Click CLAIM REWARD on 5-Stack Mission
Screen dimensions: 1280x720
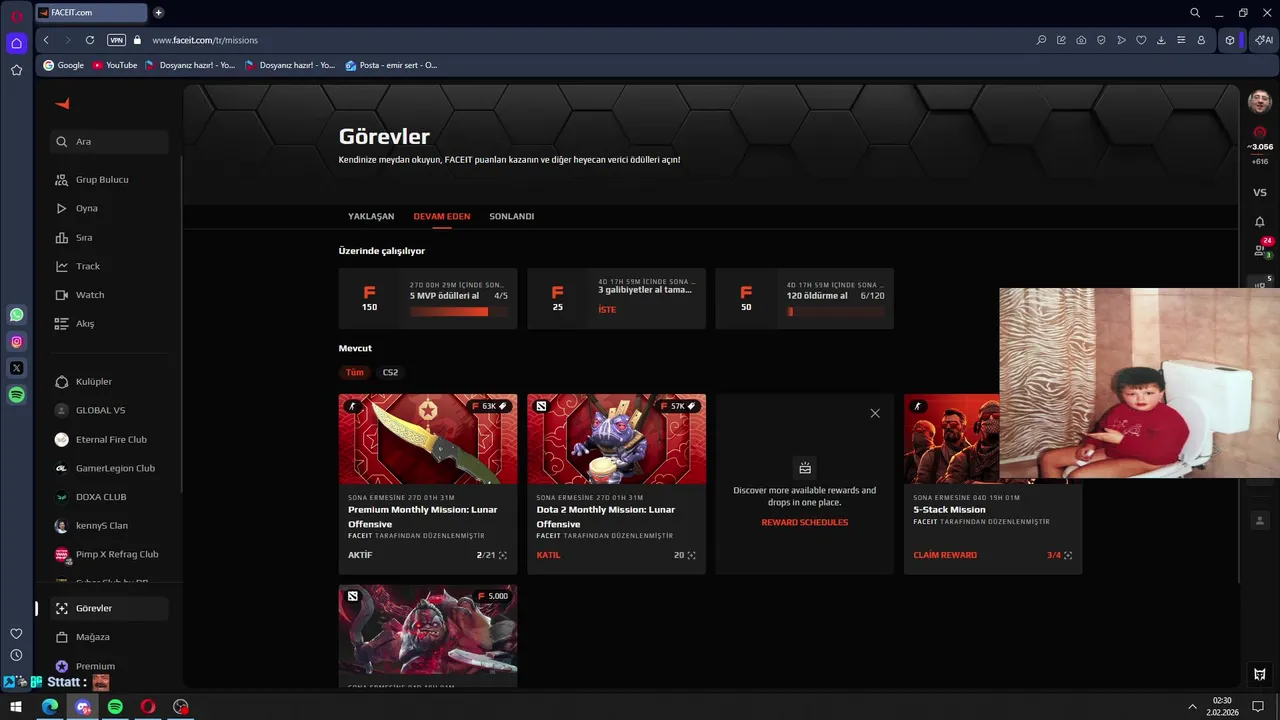(945, 555)
